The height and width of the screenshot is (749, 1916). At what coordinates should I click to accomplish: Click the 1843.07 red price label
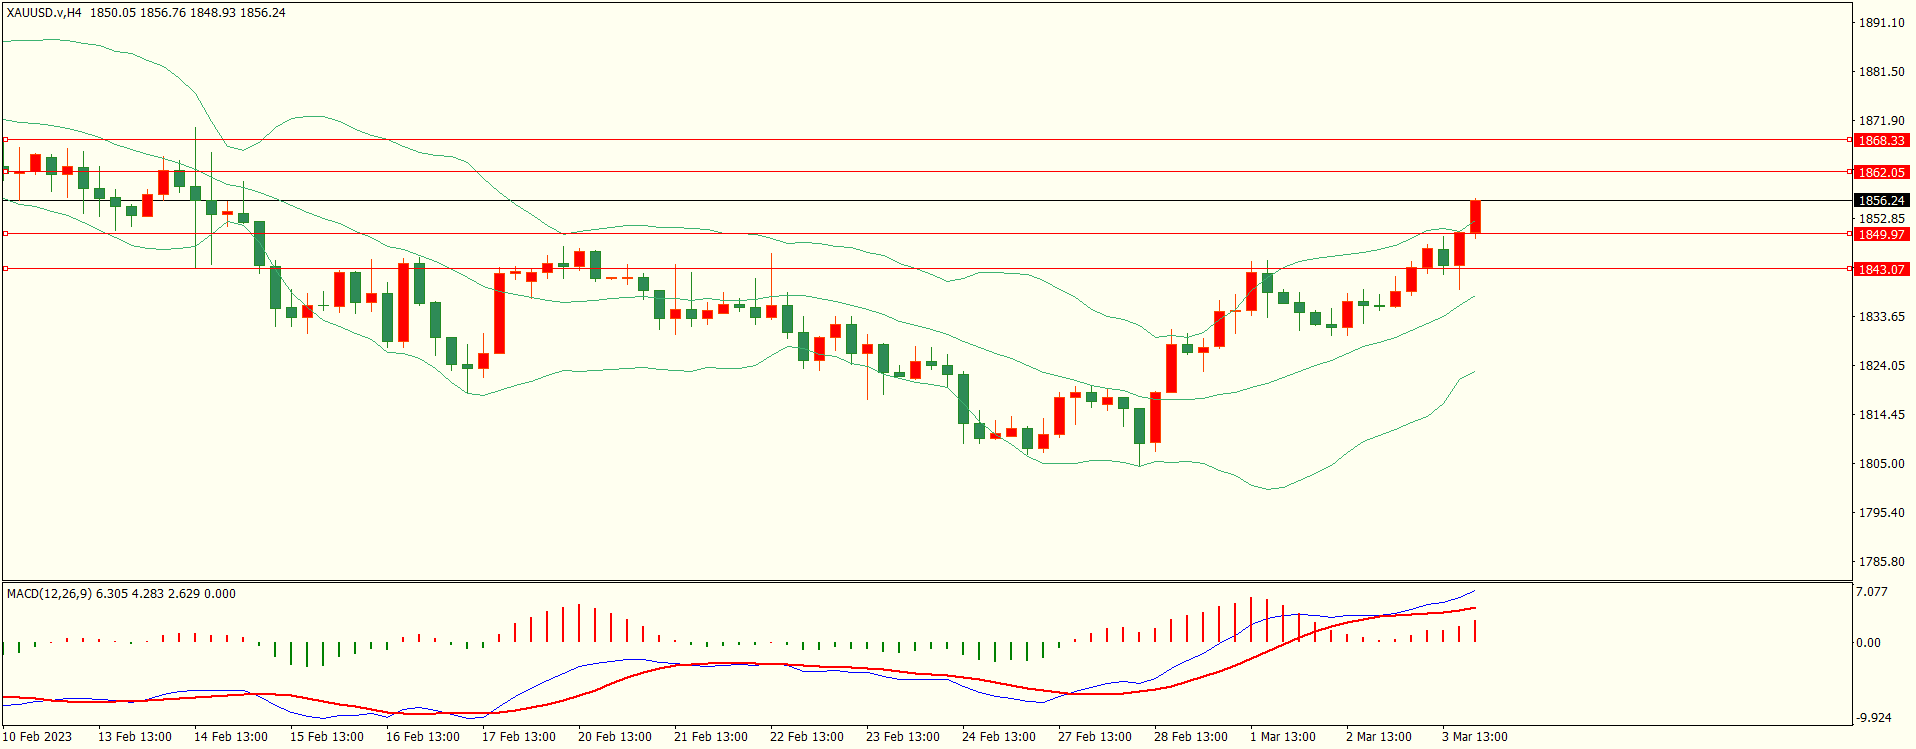coord(1881,270)
